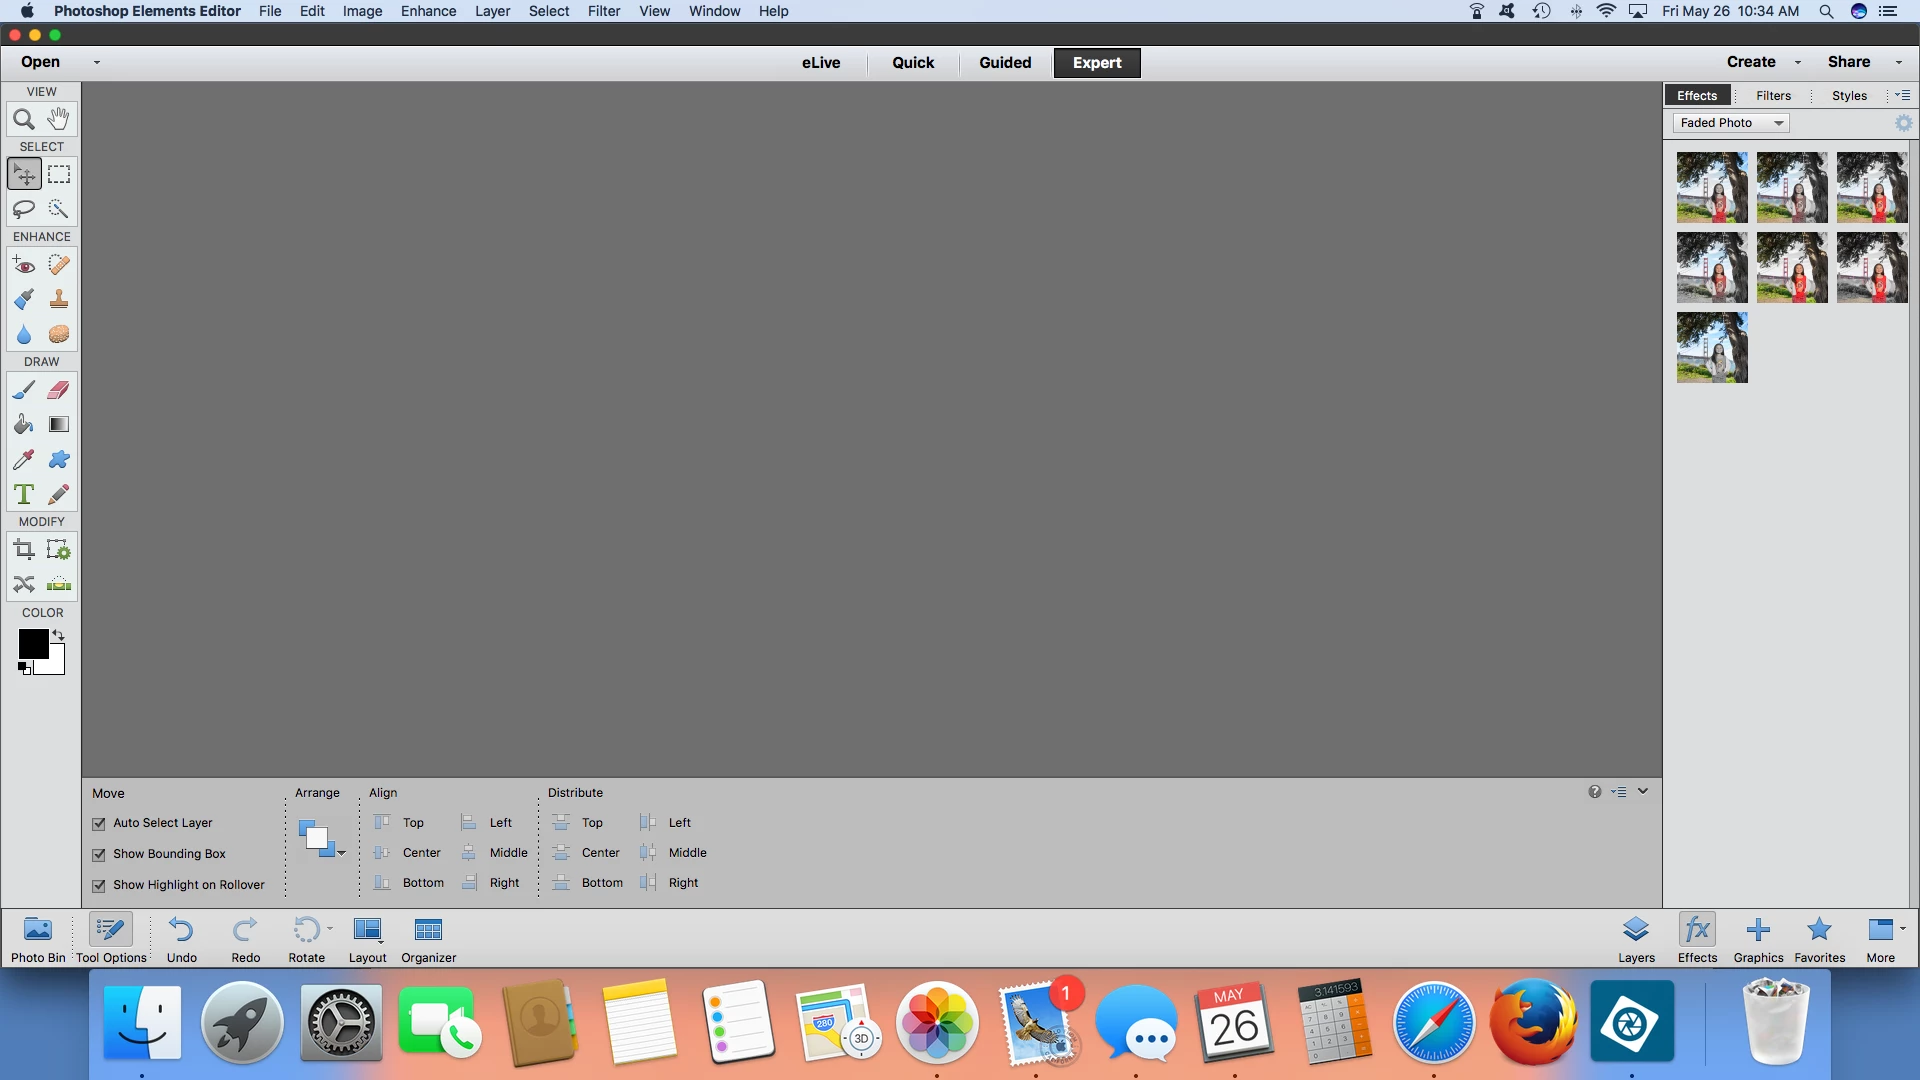1920x1080 pixels.
Task: Open the Faded Photo effects dropdown
Action: pyautogui.click(x=1731, y=123)
